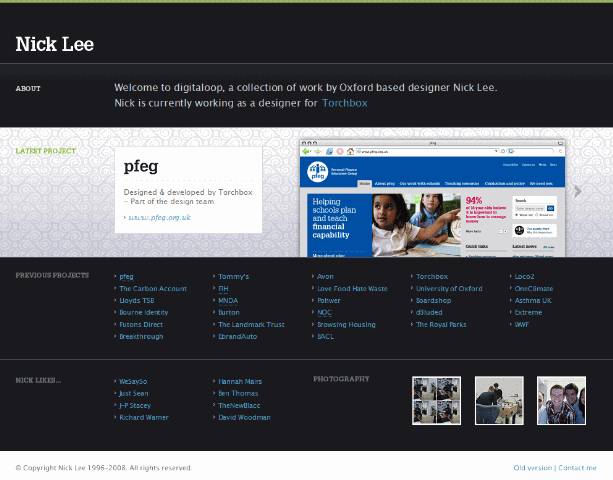Visit the WeSaySo link under Nick Likes
This screenshot has height=480, width=613.
pyautogui.click(x=134, y=381)
